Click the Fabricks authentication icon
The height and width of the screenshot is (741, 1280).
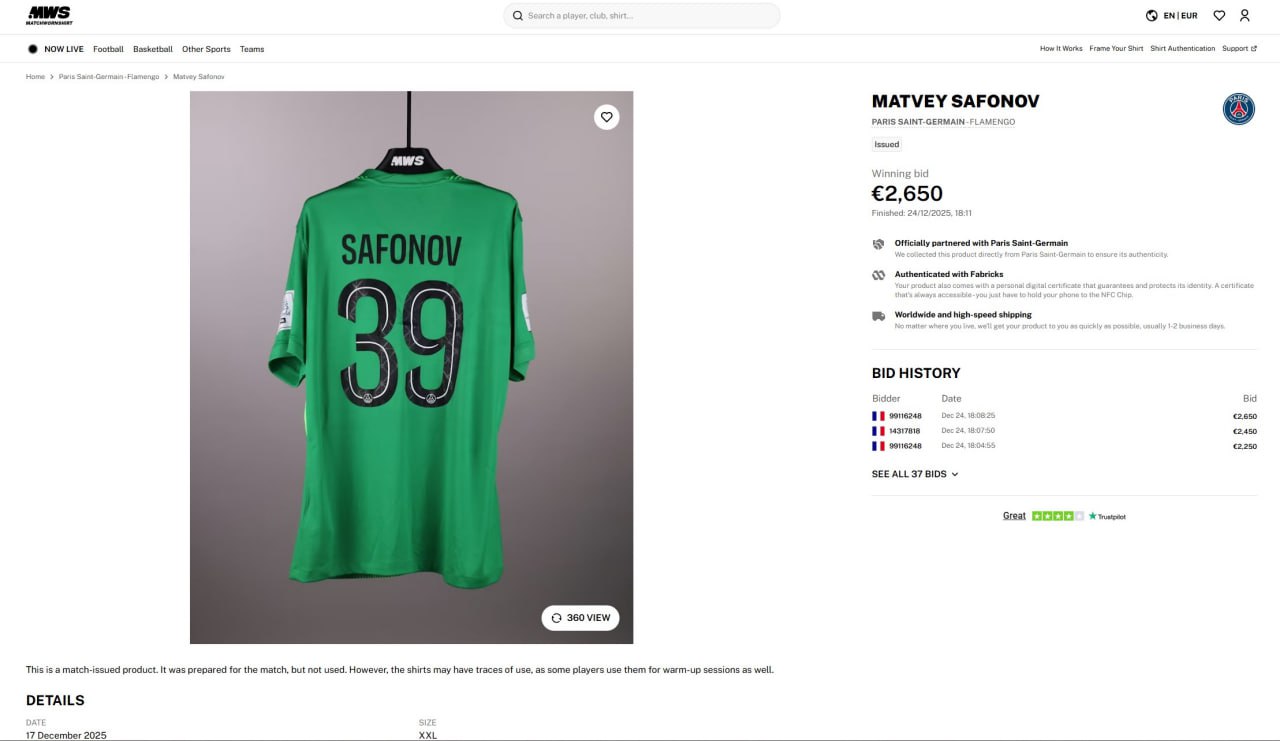[x=878, y=275]
